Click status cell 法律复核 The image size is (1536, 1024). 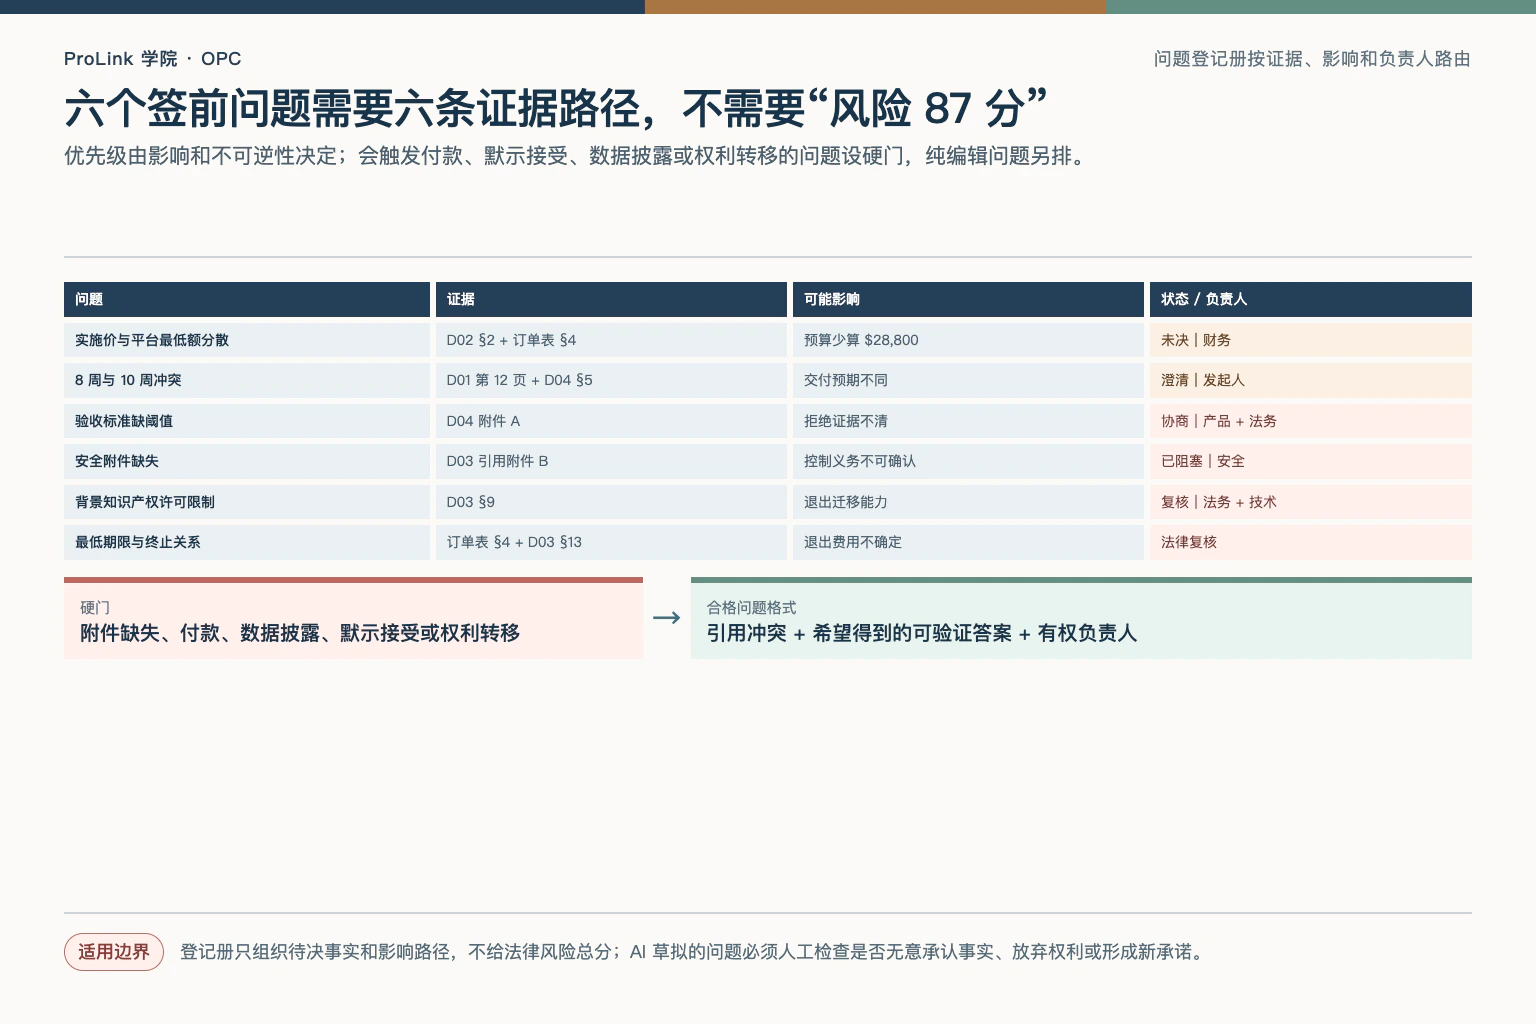[1311, 542]
